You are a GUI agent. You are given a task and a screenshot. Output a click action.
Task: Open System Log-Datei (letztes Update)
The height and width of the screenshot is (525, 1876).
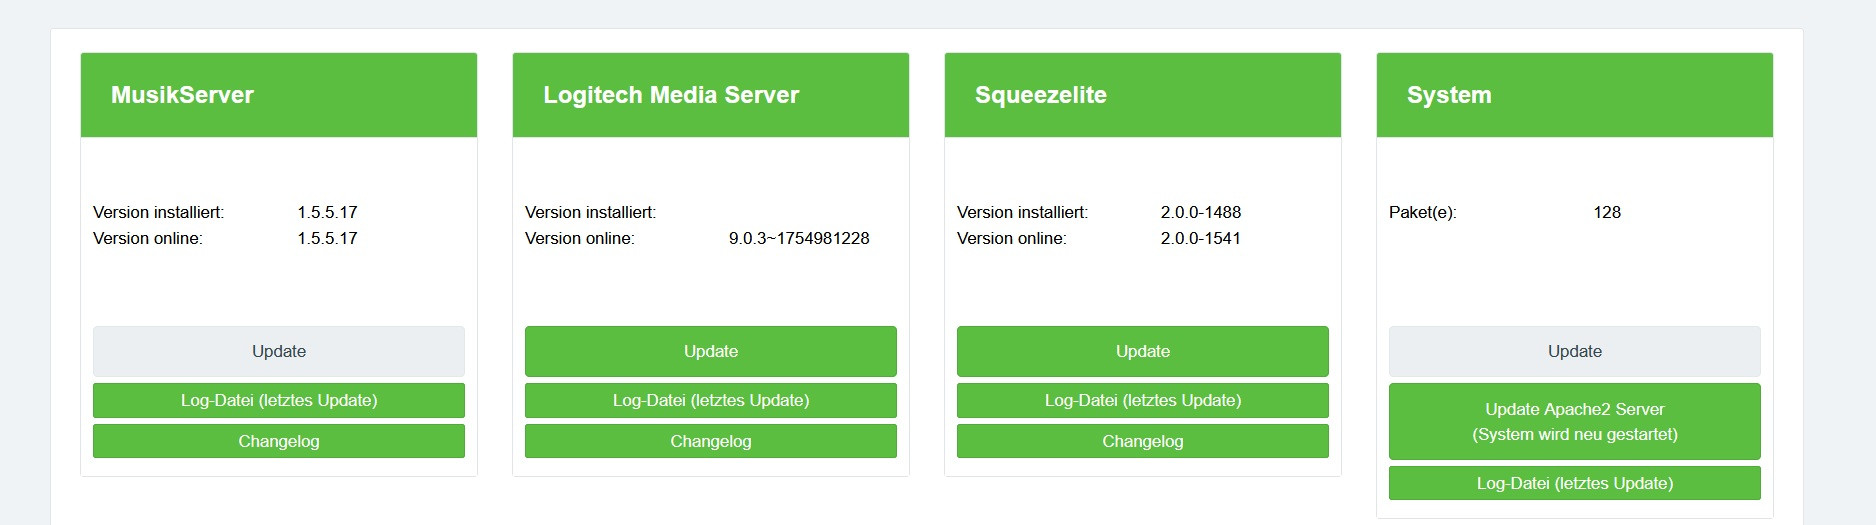pyautogui.click(x=1574, y=483)
